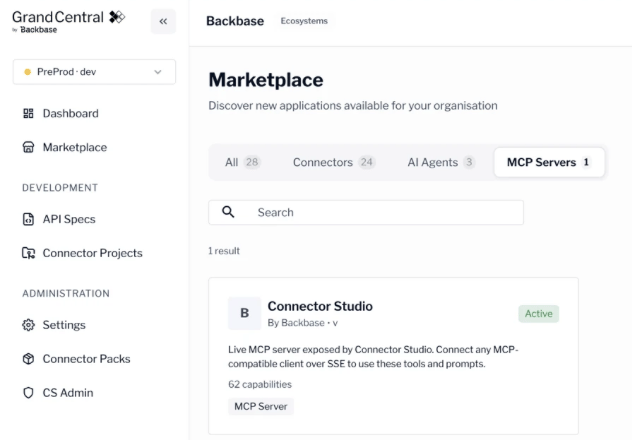The image size is (632, 440).
Task: Click the yellow environment status dot
Action: [x=27, y=72]
